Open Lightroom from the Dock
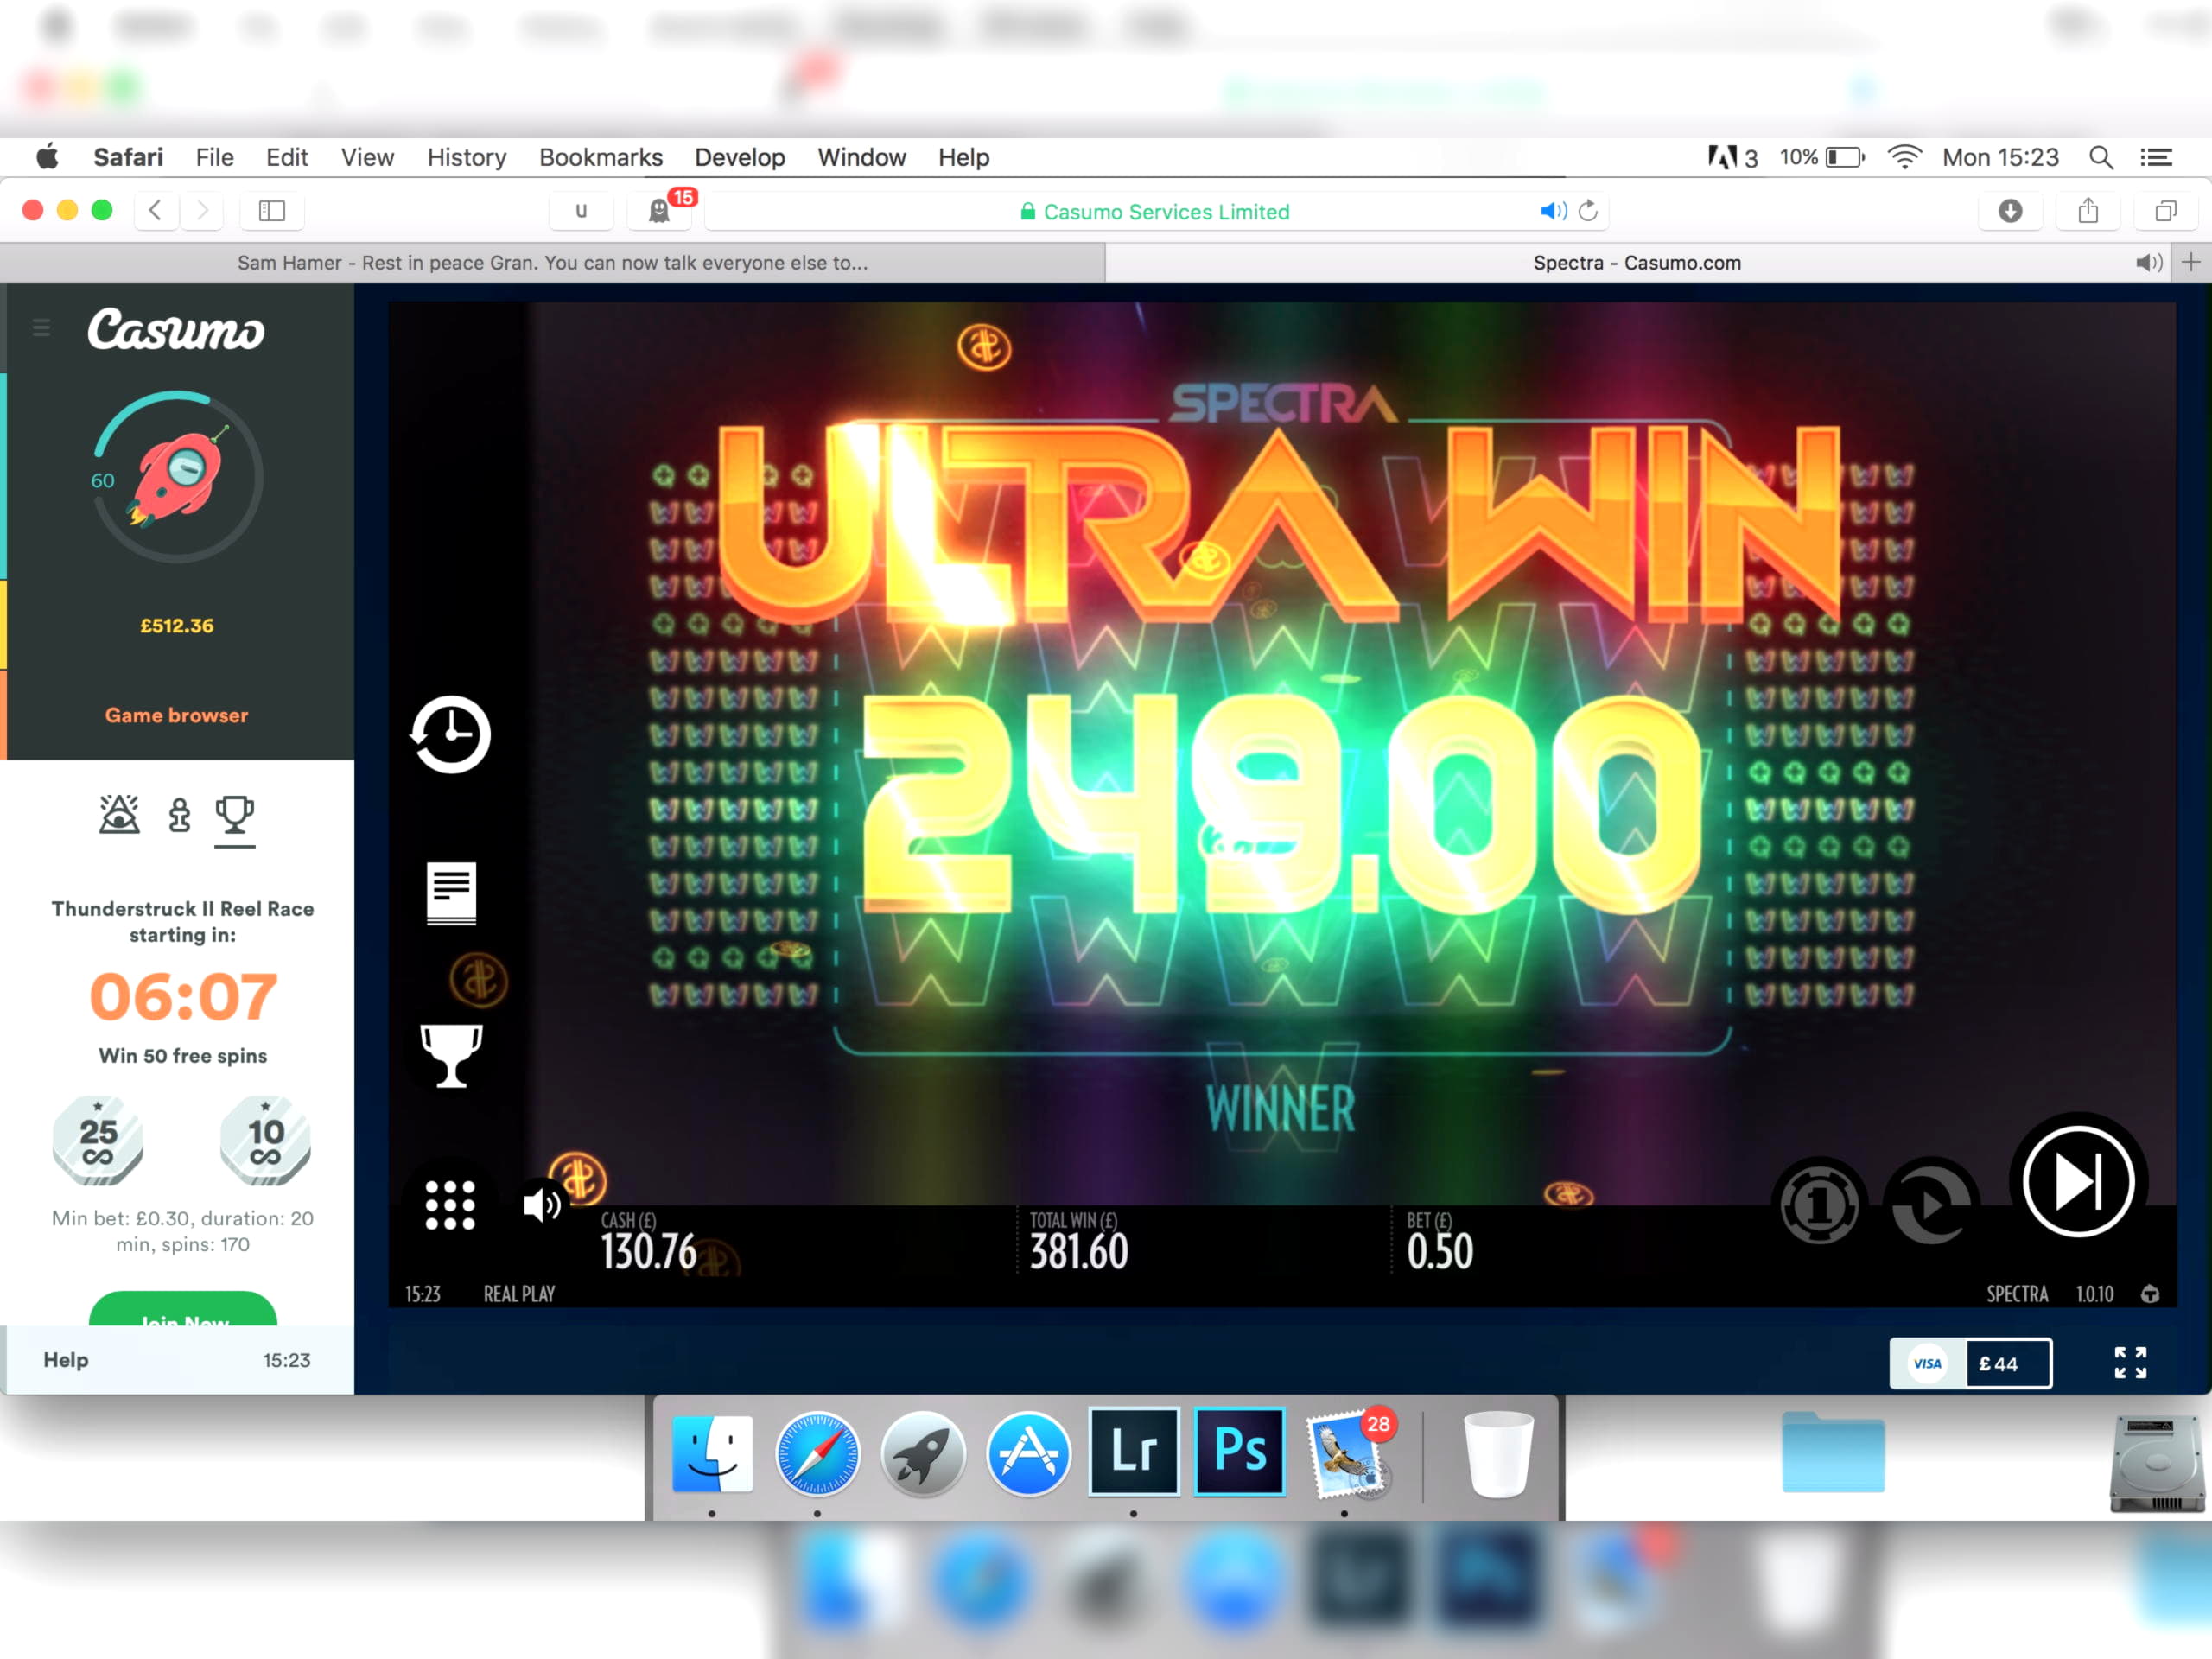The height and width of the screenshot is (1659, 2212). (1133, 1451)
